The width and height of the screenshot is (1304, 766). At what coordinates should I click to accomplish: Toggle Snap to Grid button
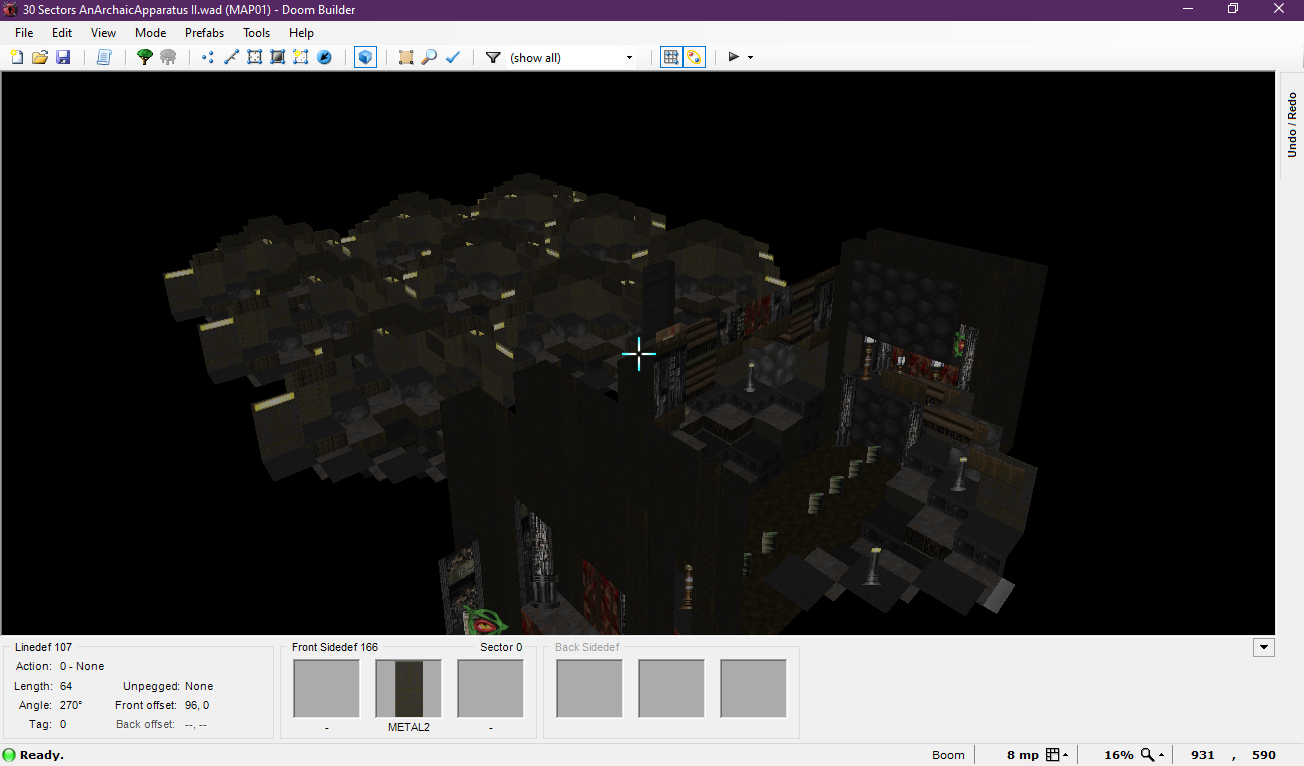click(672, 57)
